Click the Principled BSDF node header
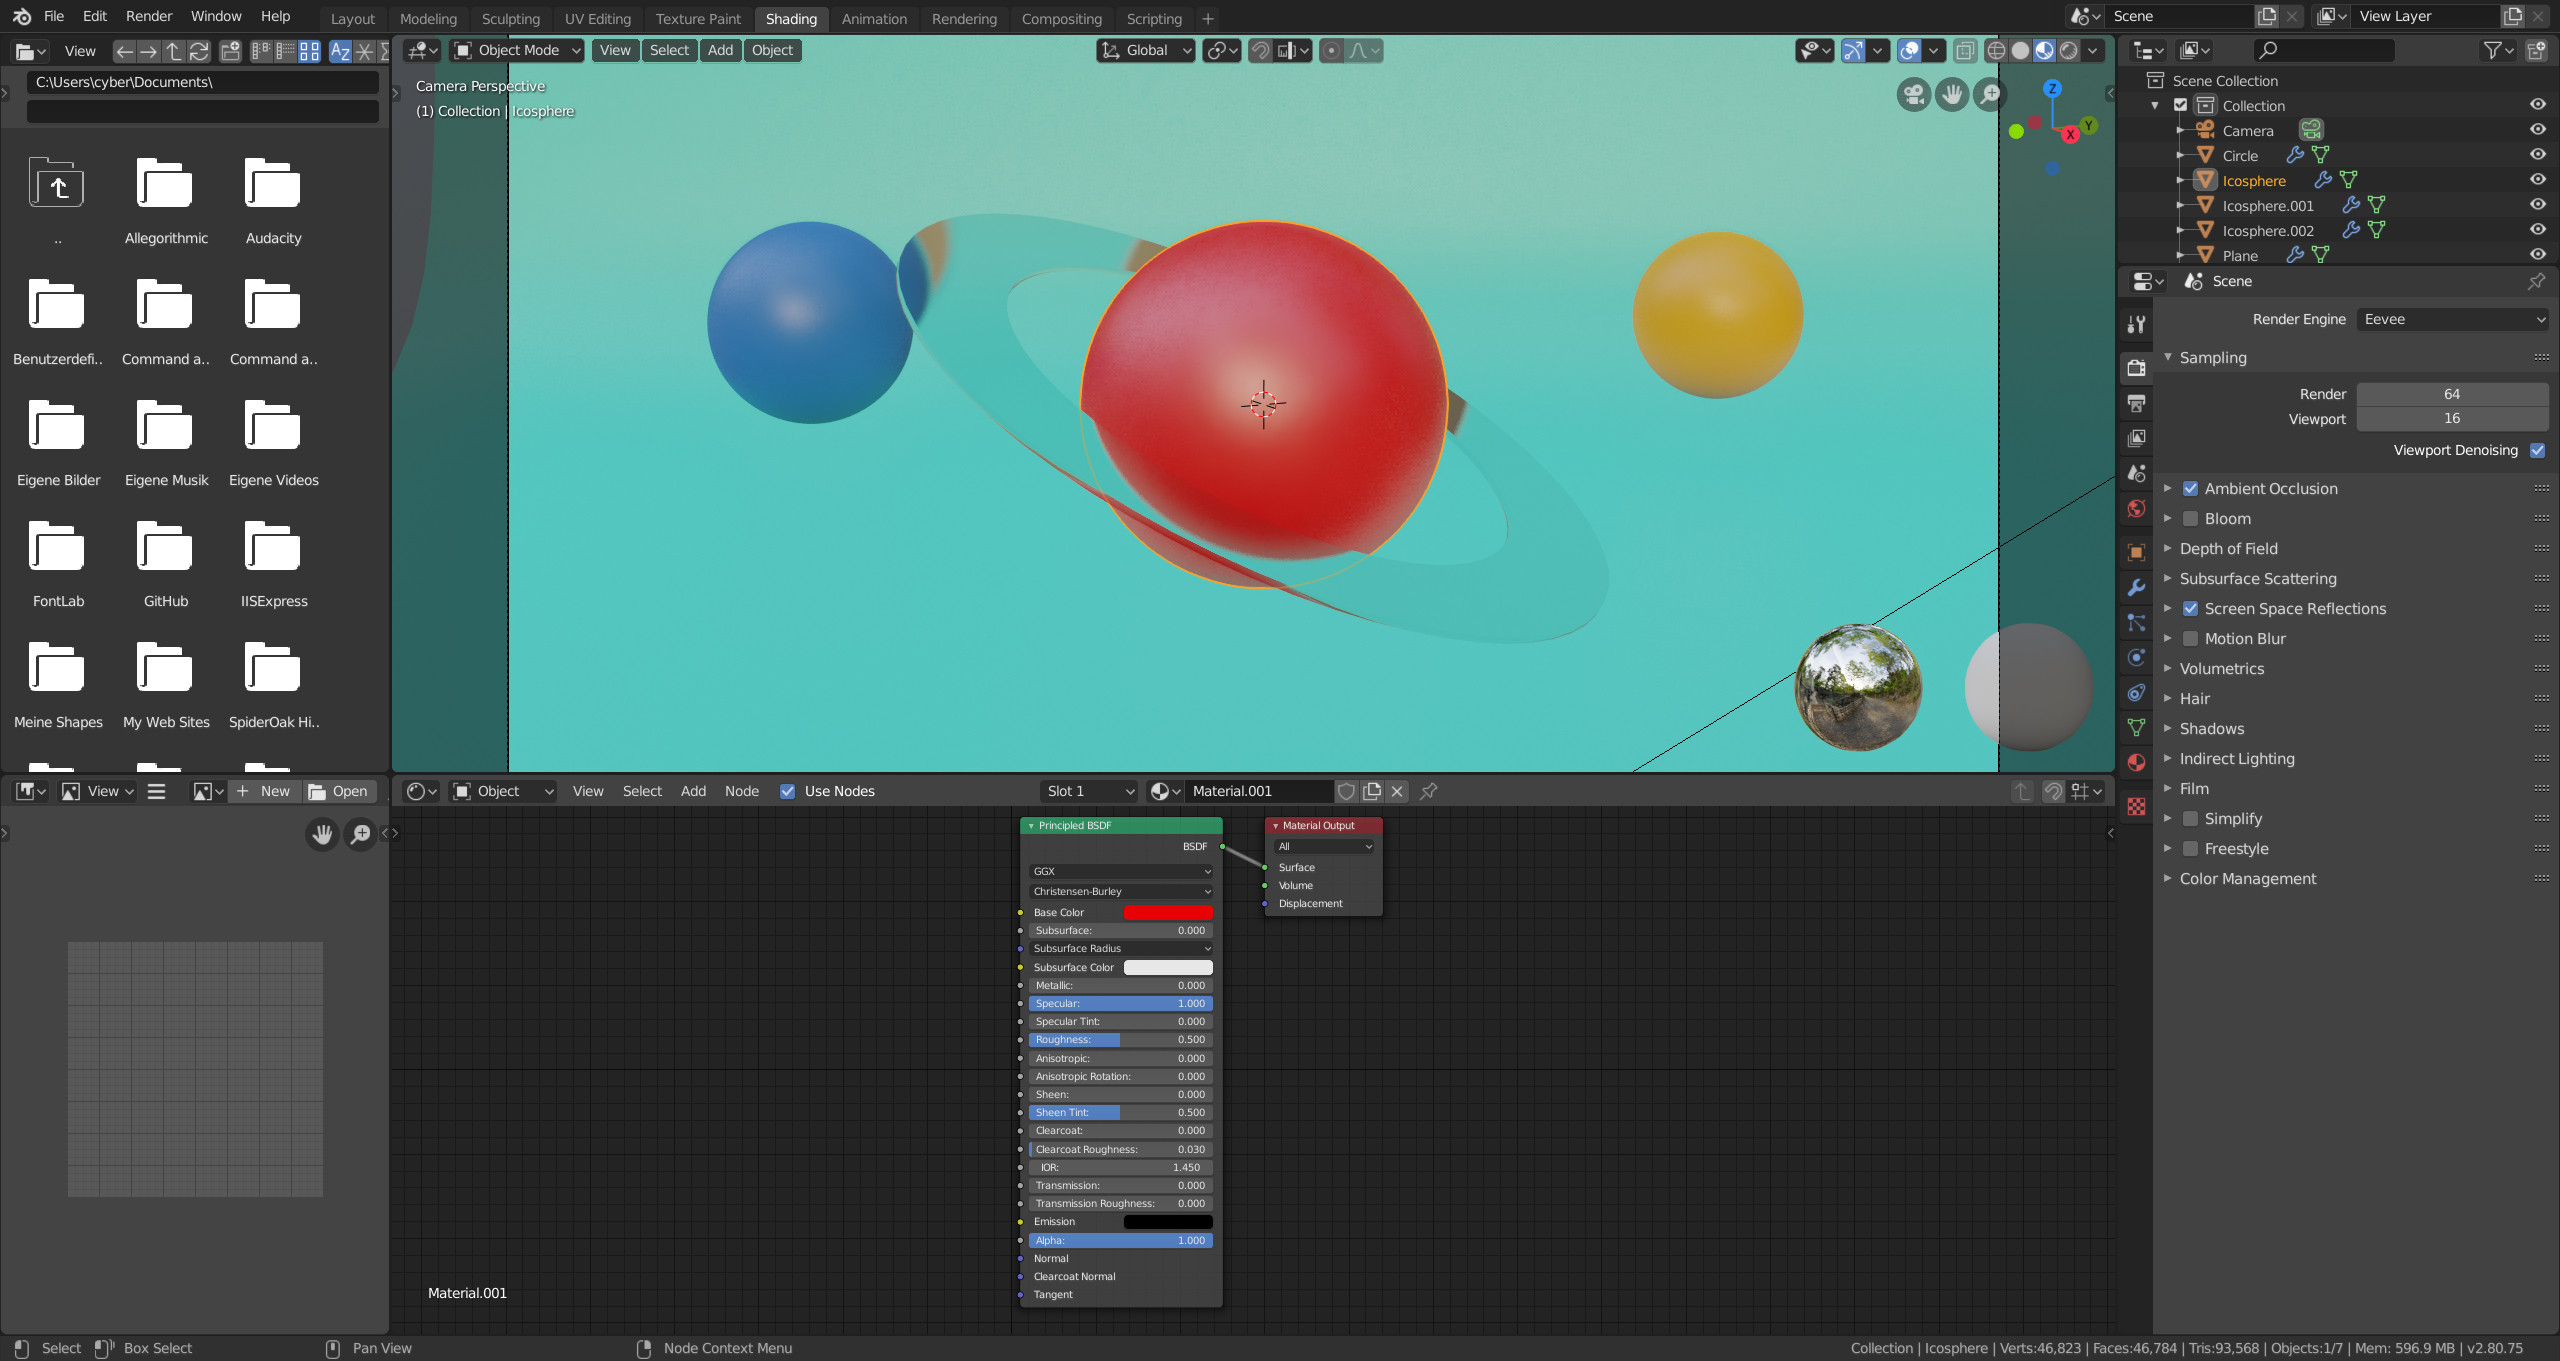 (x=1119, y=824)
